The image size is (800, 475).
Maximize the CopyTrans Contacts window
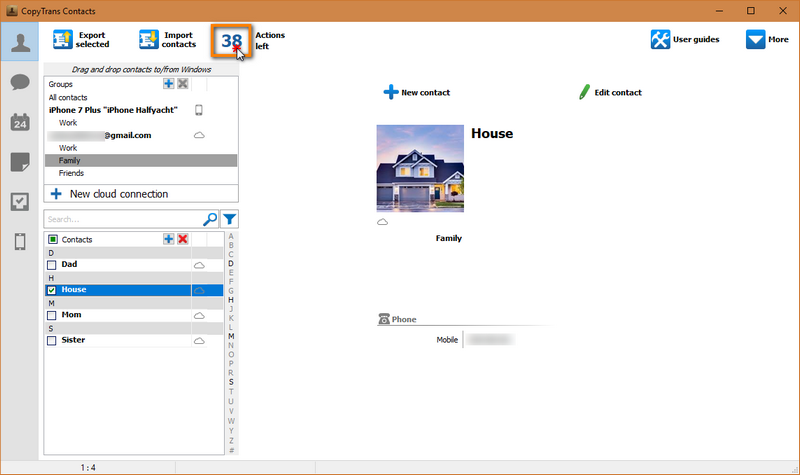tap(751, 11)
